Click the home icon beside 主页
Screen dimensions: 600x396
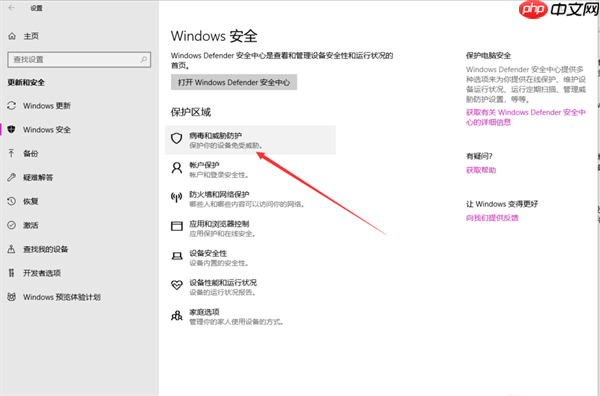[x=12, y=36]
